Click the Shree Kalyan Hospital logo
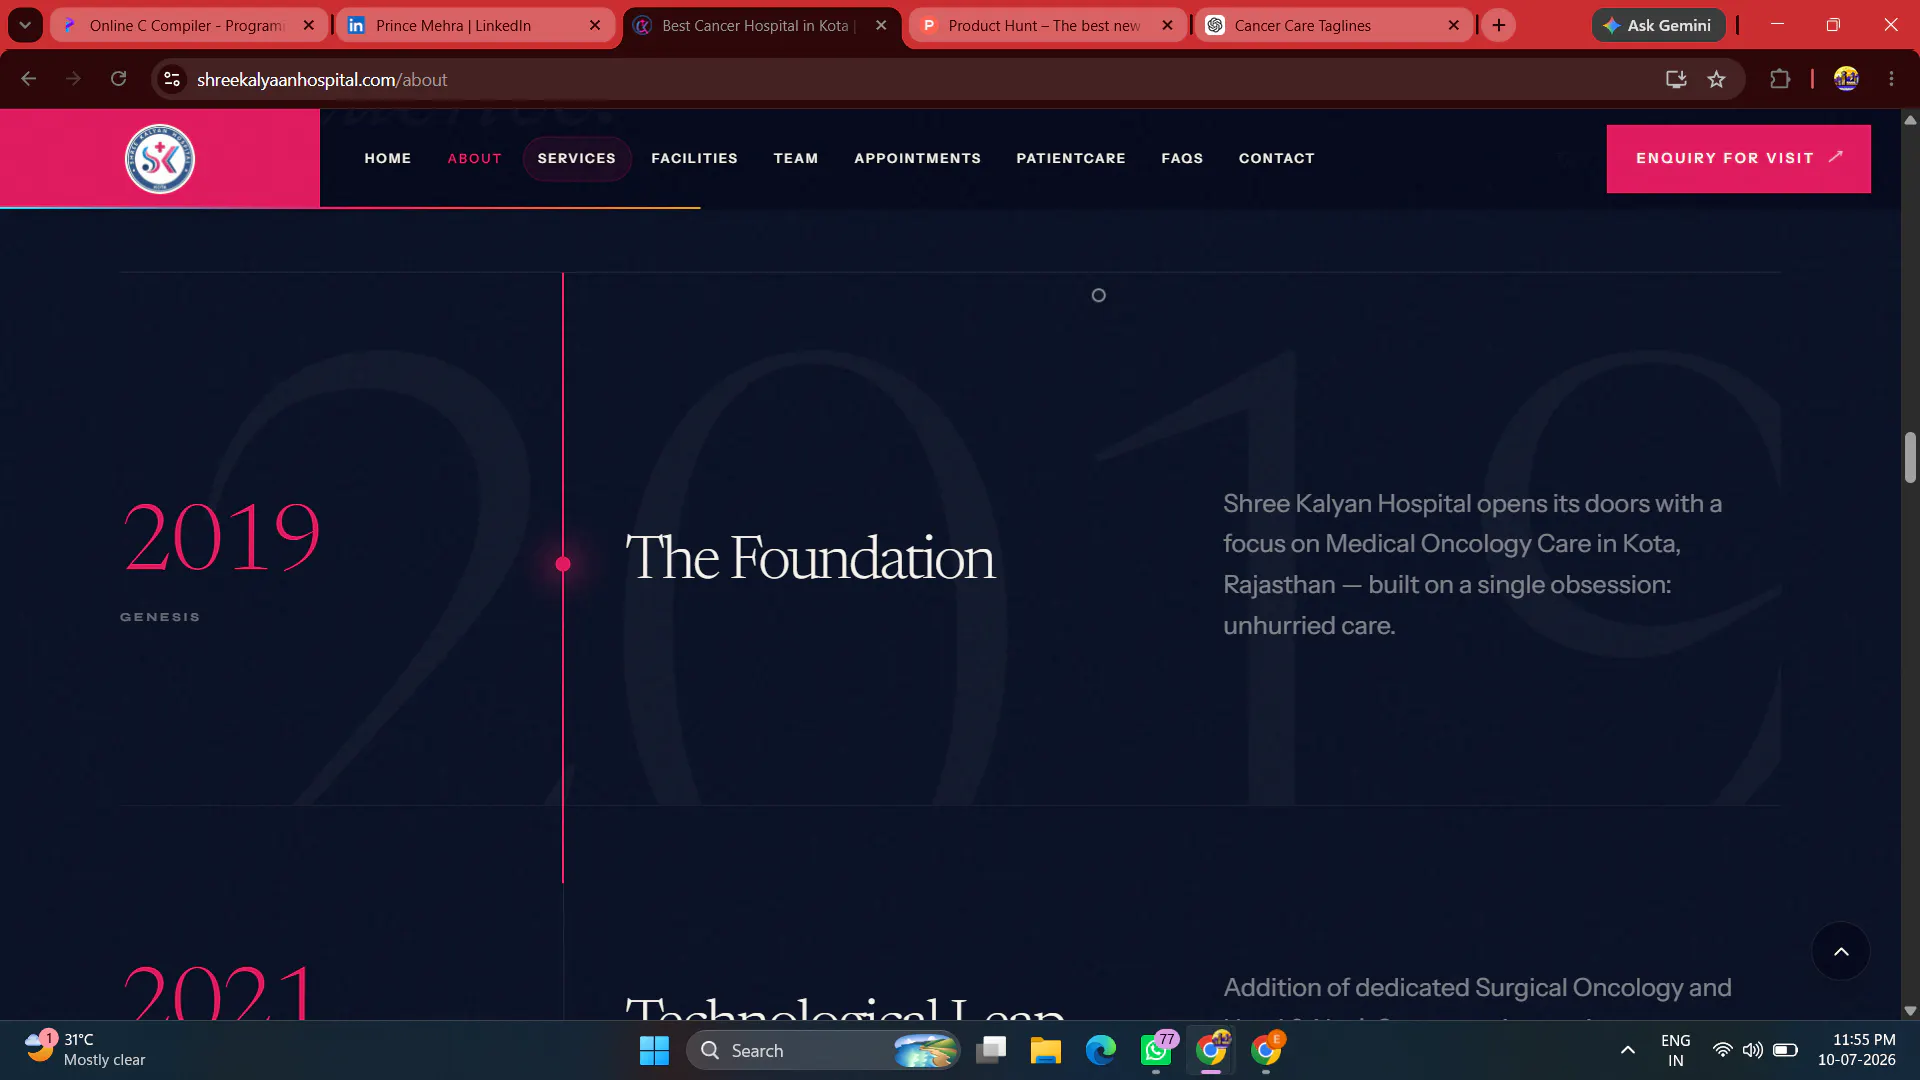Image resolution: width=1920 pixels, height=1080 pixels. point(160,159)
